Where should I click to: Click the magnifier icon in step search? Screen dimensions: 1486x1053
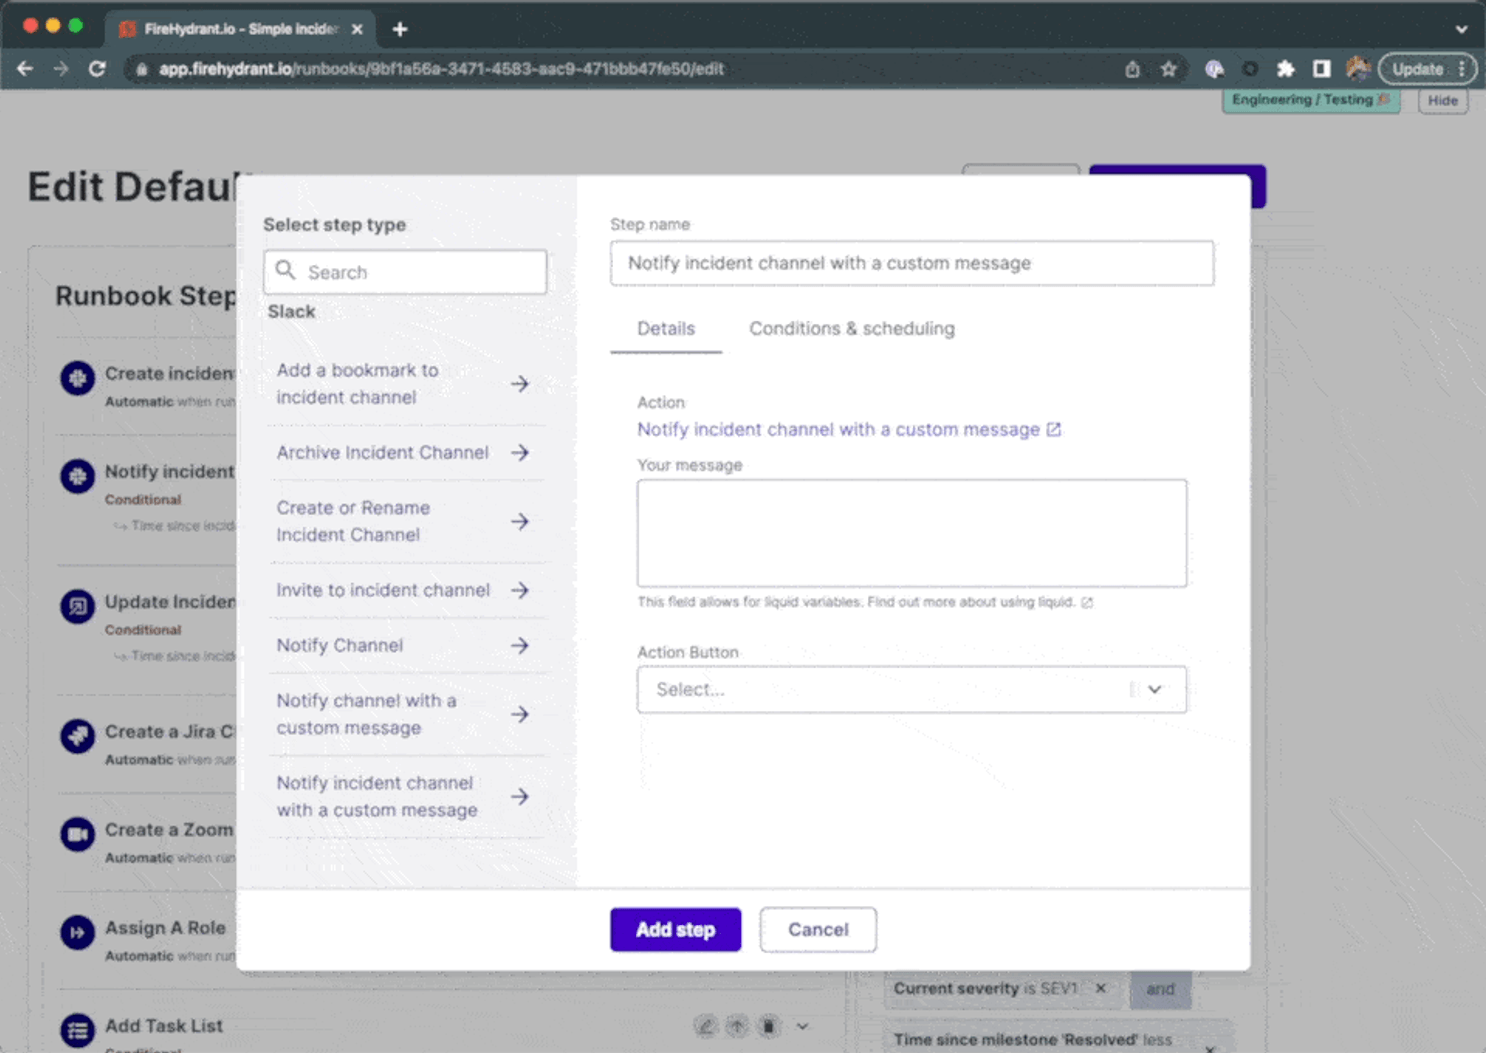click(286, 271)
